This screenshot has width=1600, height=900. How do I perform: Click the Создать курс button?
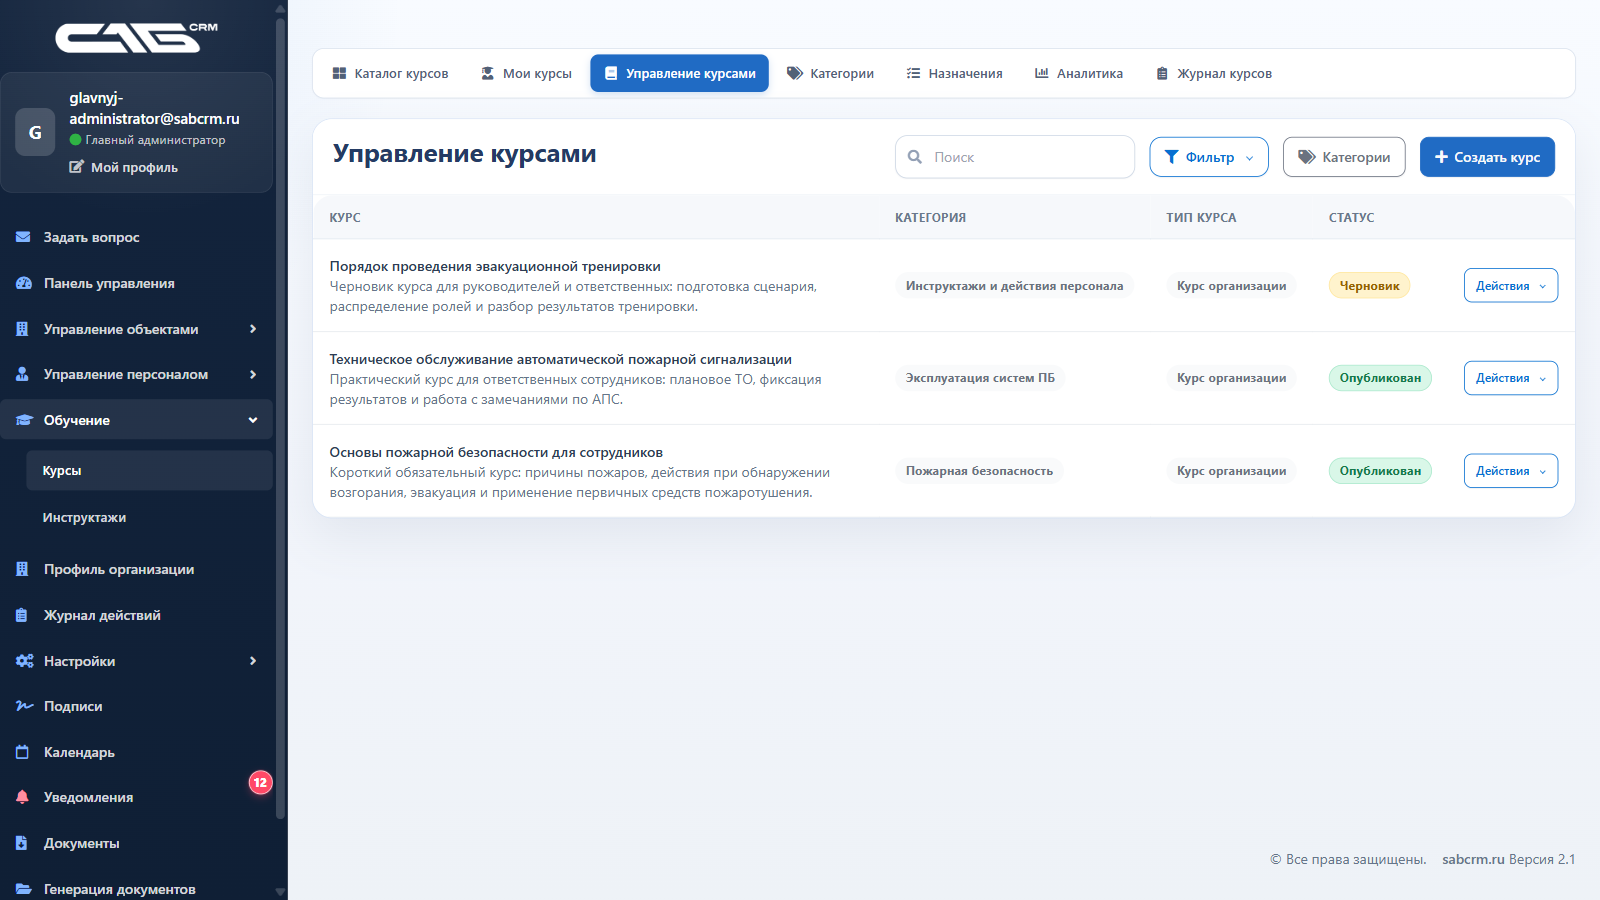point(1487,157)
